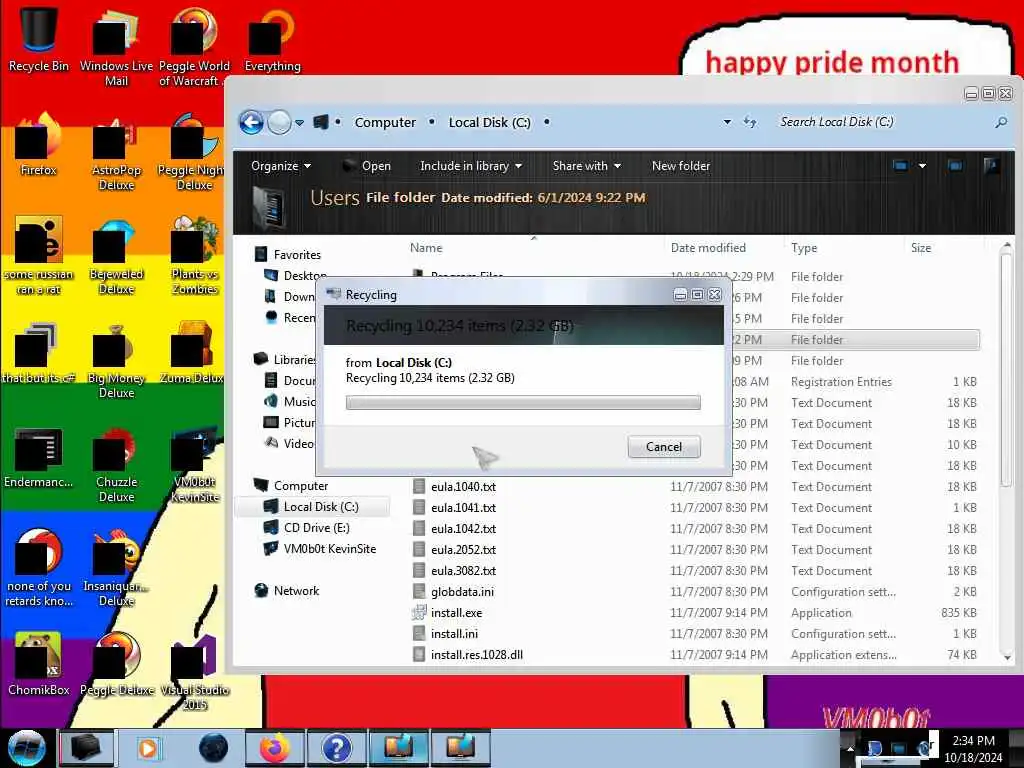Viewport: 1024px width, 768px height.
Task: Click the Explorer help icon
Action: tap(991, 166)
